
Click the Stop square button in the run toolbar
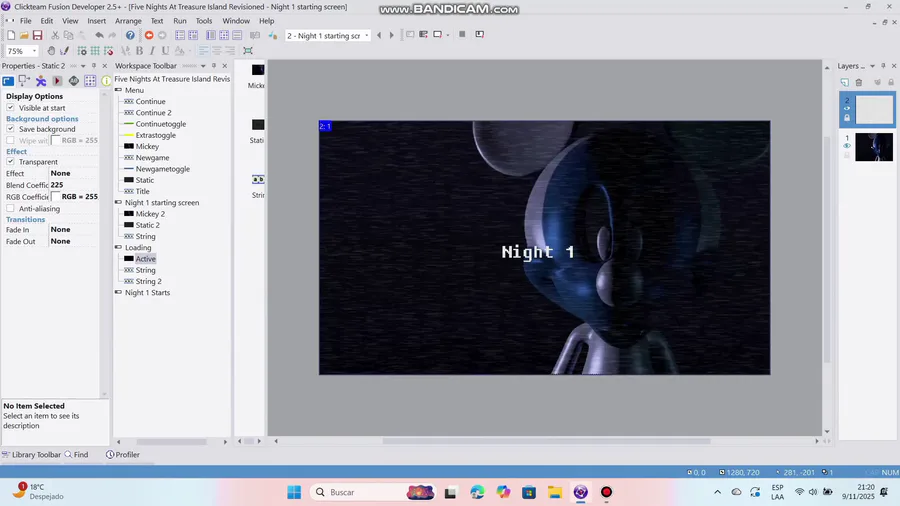pos(462,34)
